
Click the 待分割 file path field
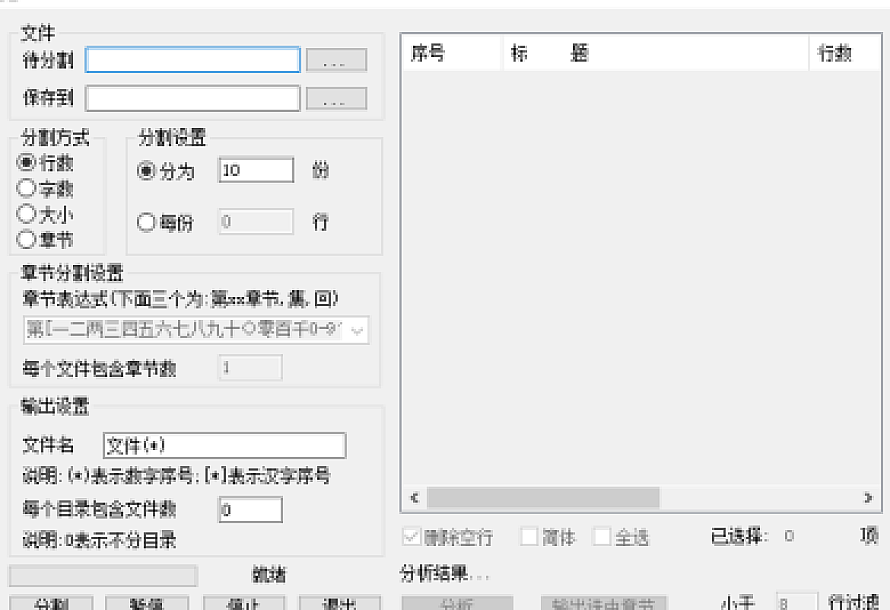pyautogui.click(x=193, y=61)
